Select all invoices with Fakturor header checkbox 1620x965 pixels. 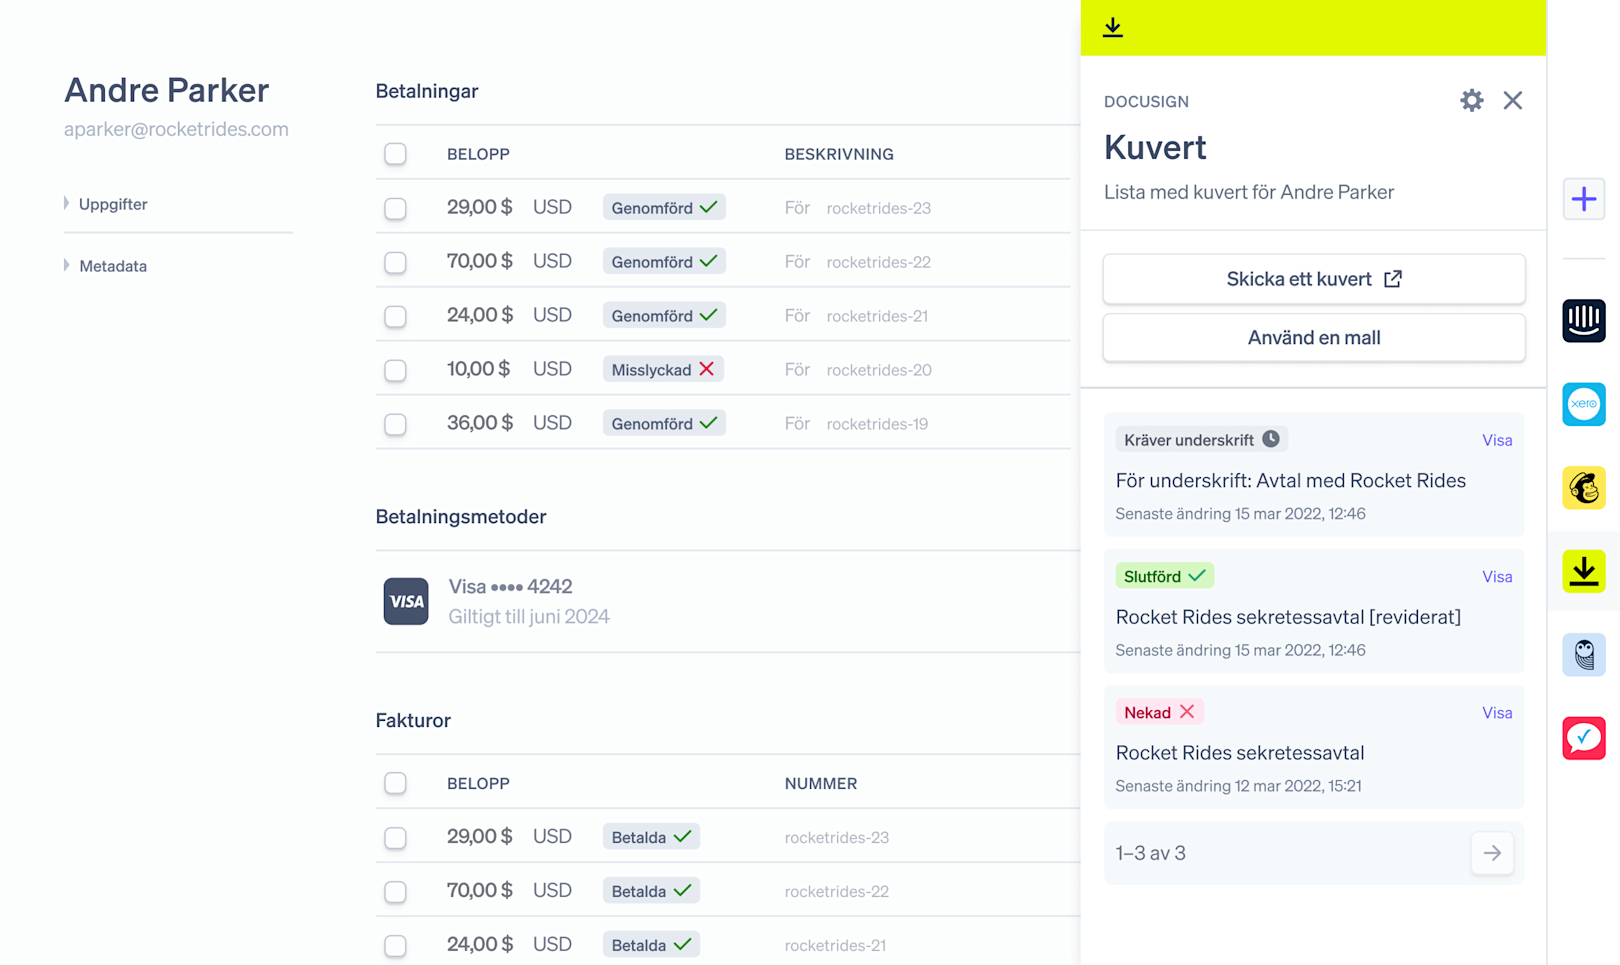395,783
